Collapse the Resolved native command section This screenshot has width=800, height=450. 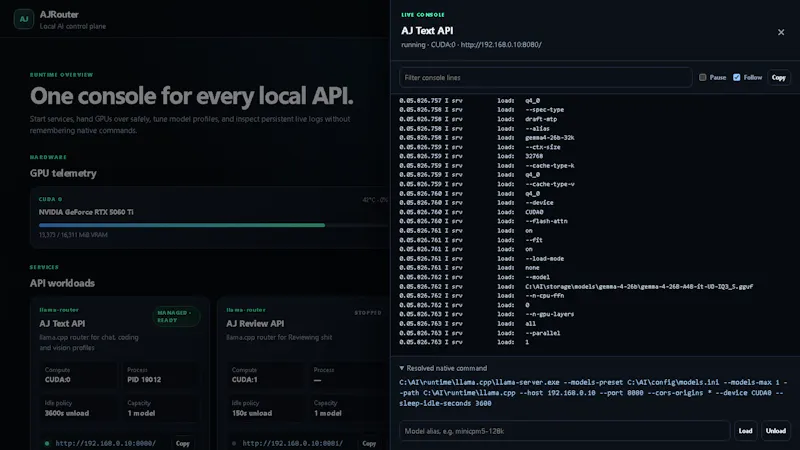point(443,368)
